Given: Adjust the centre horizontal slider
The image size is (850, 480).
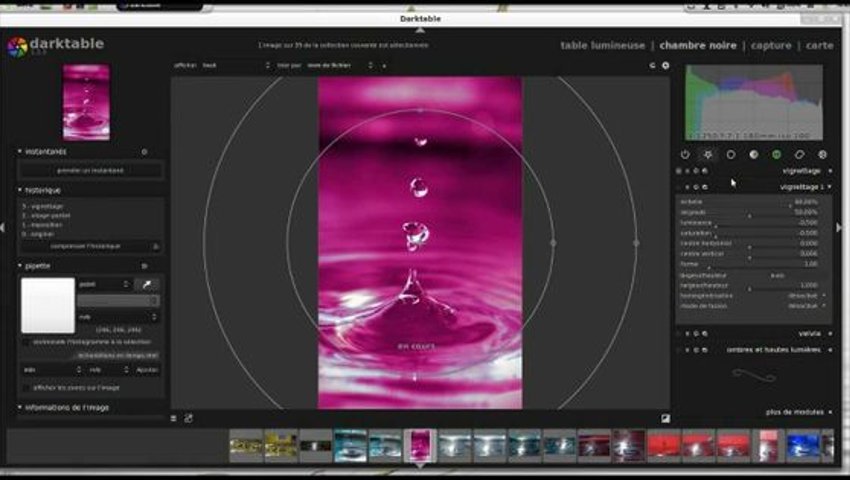Looking at the screenshot, I should (x=749, y=244).
